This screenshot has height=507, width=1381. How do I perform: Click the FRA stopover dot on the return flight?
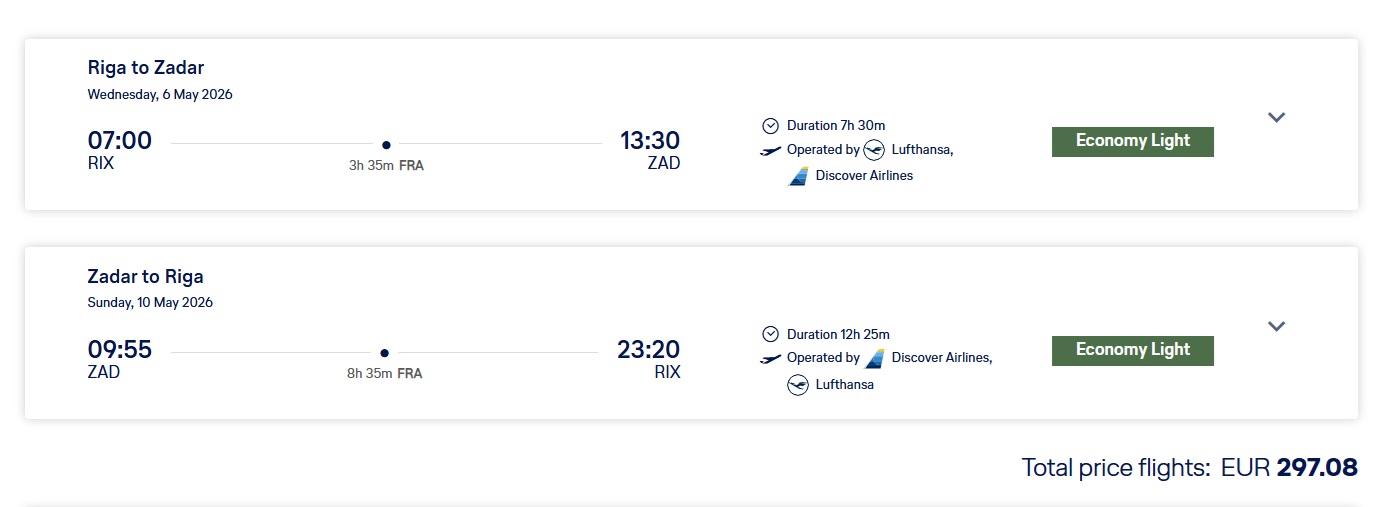(x=385, y=353)
